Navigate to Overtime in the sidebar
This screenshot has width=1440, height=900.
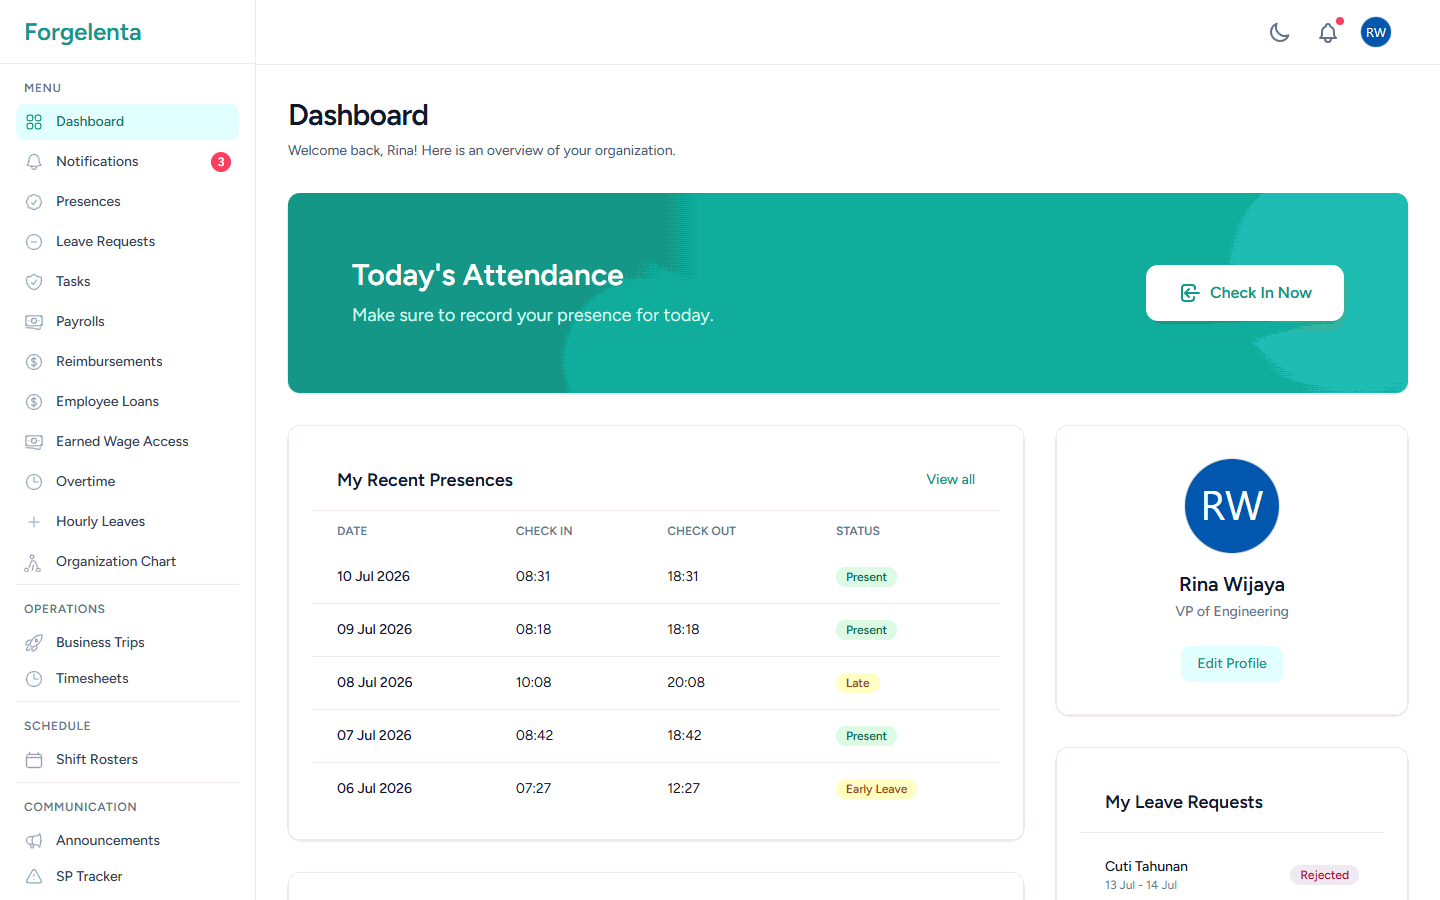pos(127,482)
